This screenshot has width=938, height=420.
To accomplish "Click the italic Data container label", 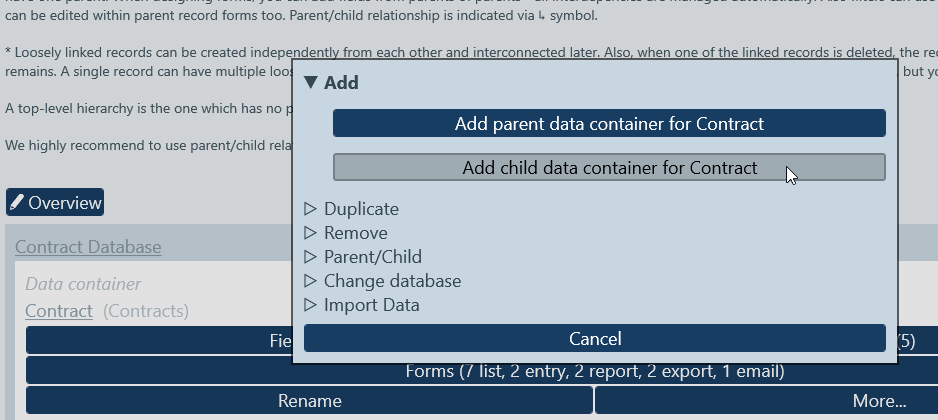I will (83, 285).
